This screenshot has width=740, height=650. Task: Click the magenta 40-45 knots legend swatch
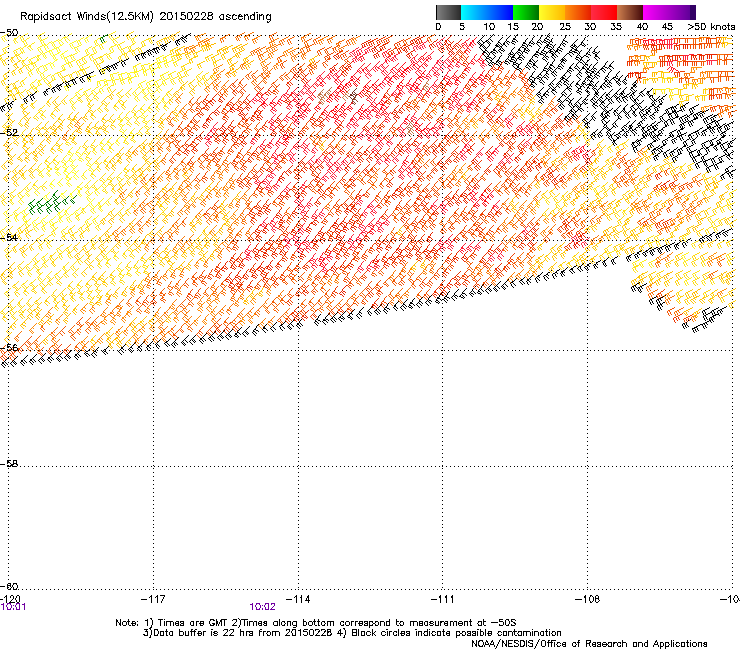(656, 12)
